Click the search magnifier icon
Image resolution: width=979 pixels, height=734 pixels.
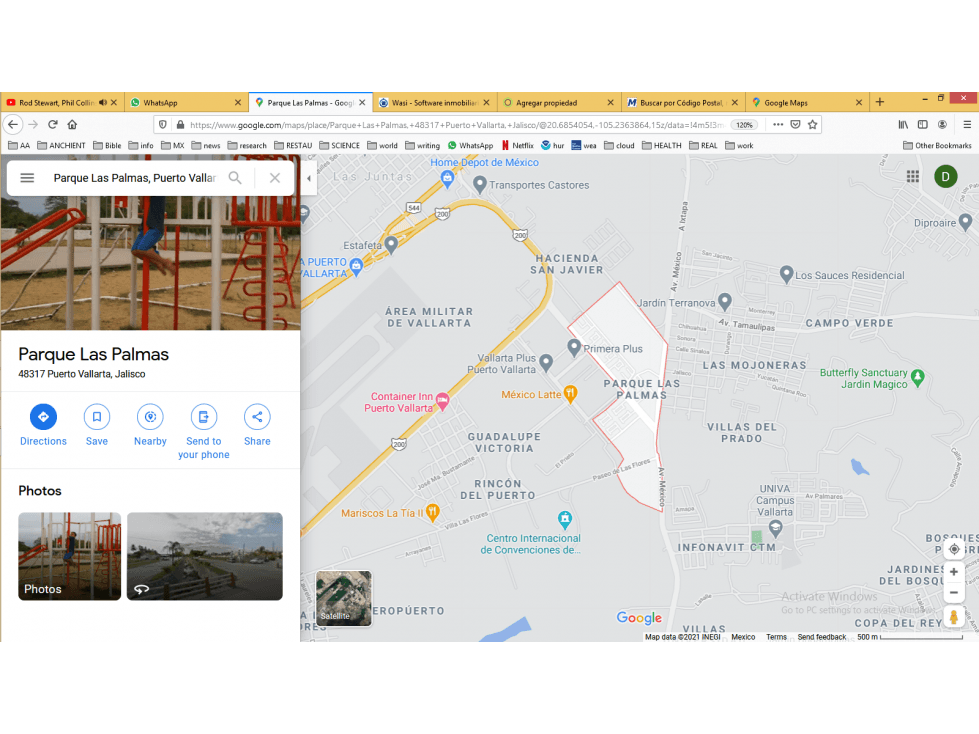pos(235,178)
